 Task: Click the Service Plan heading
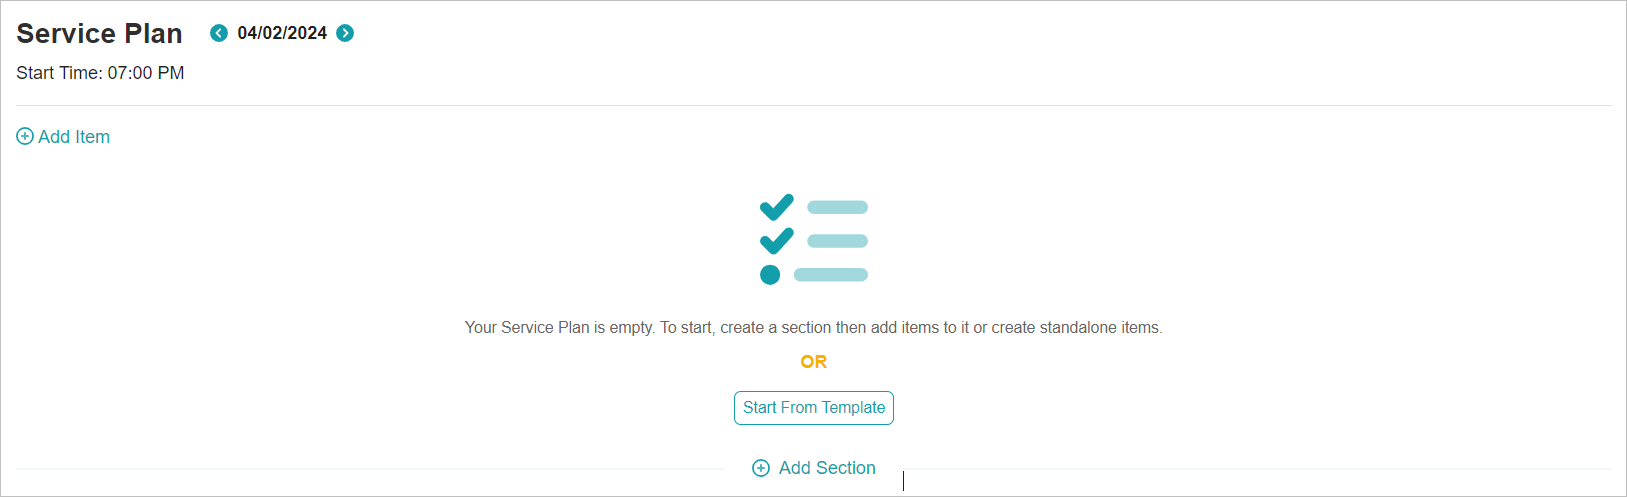[99, 34]
